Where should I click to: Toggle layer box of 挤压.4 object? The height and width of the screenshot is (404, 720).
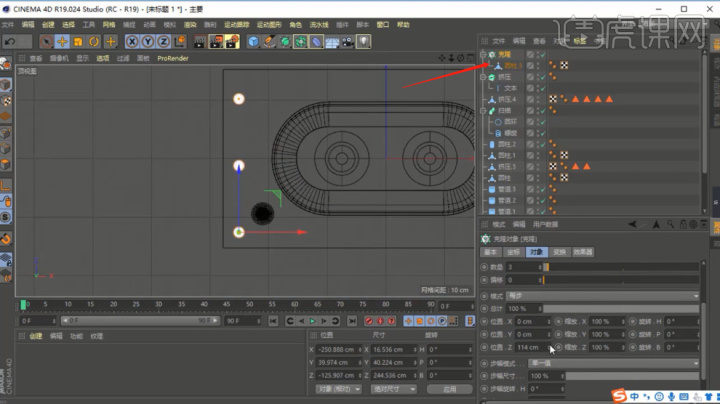tap(531, 99)
